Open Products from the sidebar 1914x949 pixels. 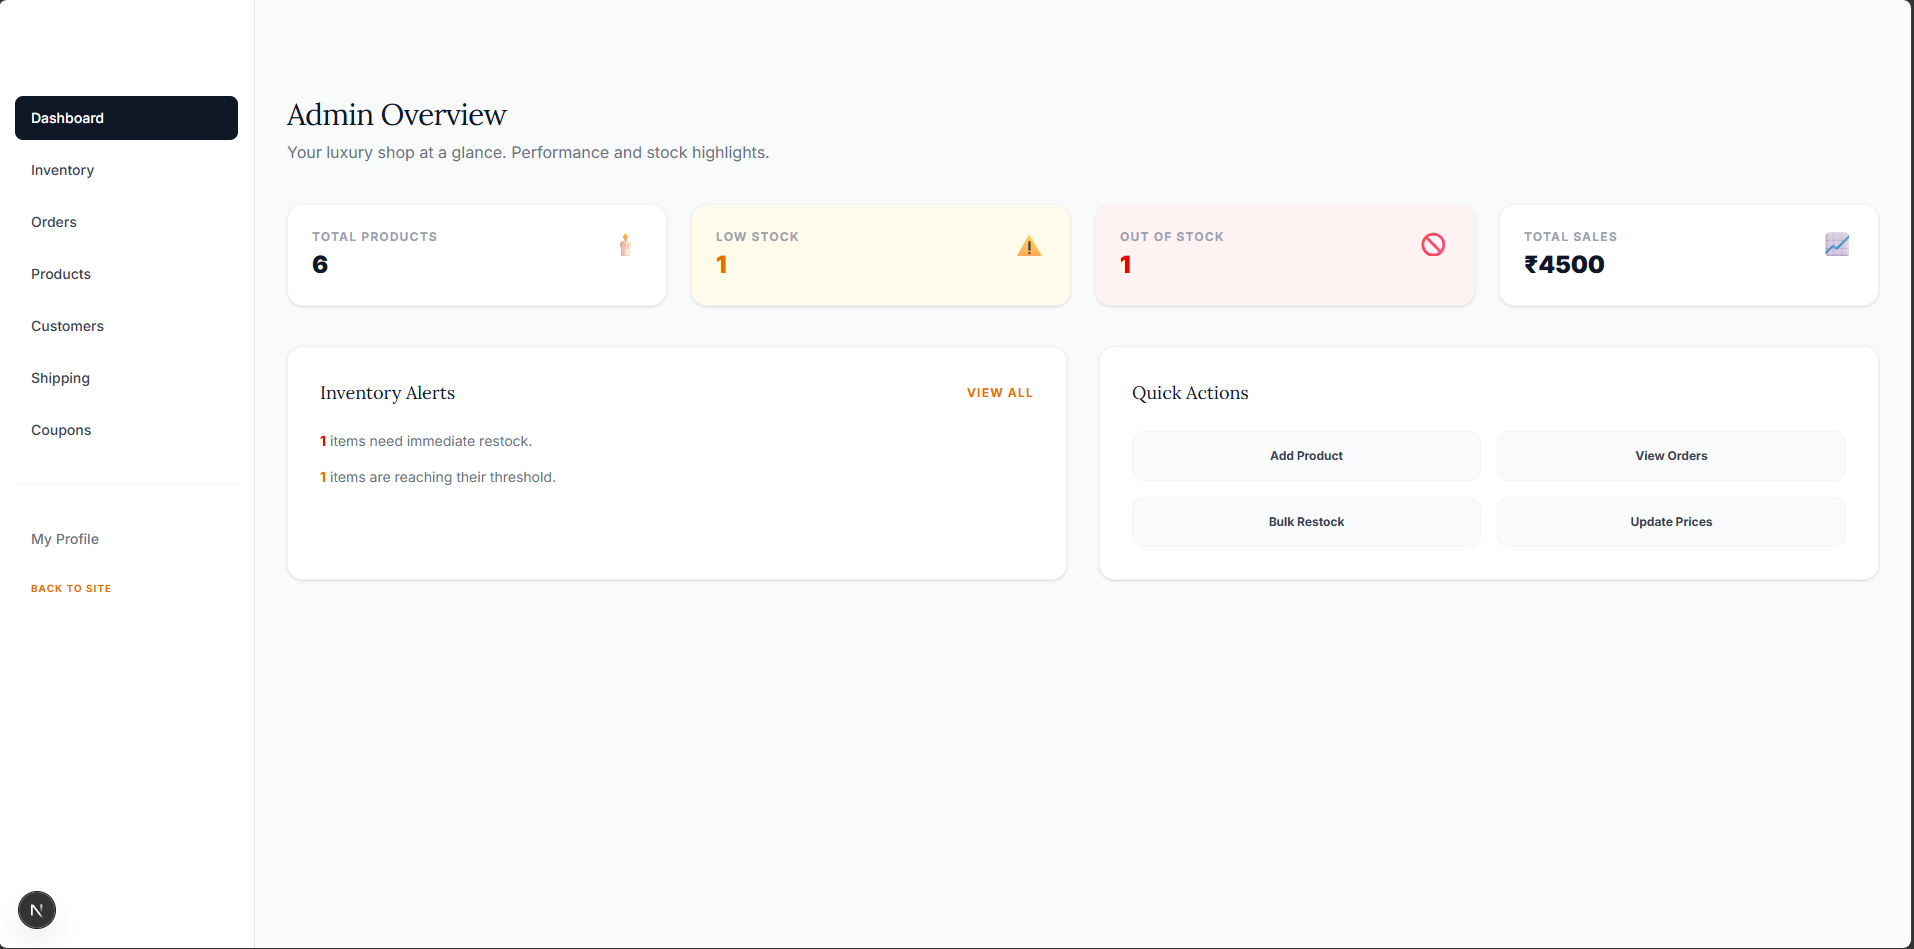coord(126,274)
